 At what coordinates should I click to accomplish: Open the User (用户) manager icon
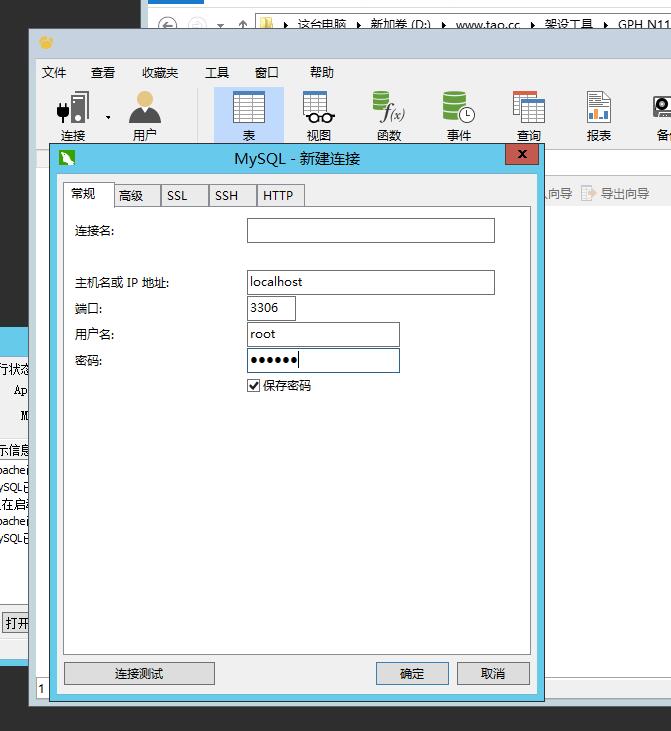[145, 109]
